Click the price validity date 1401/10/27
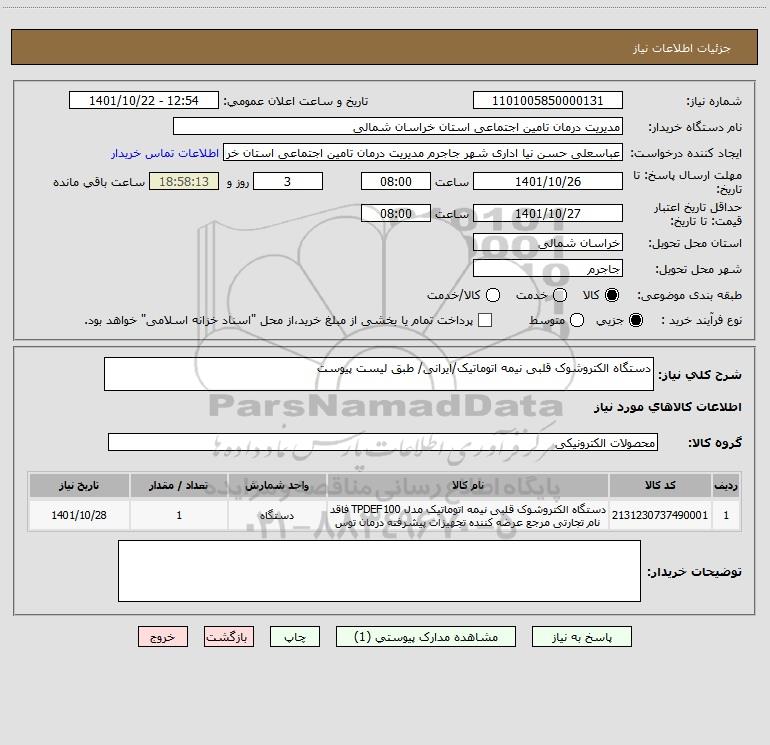 [548, 213]
